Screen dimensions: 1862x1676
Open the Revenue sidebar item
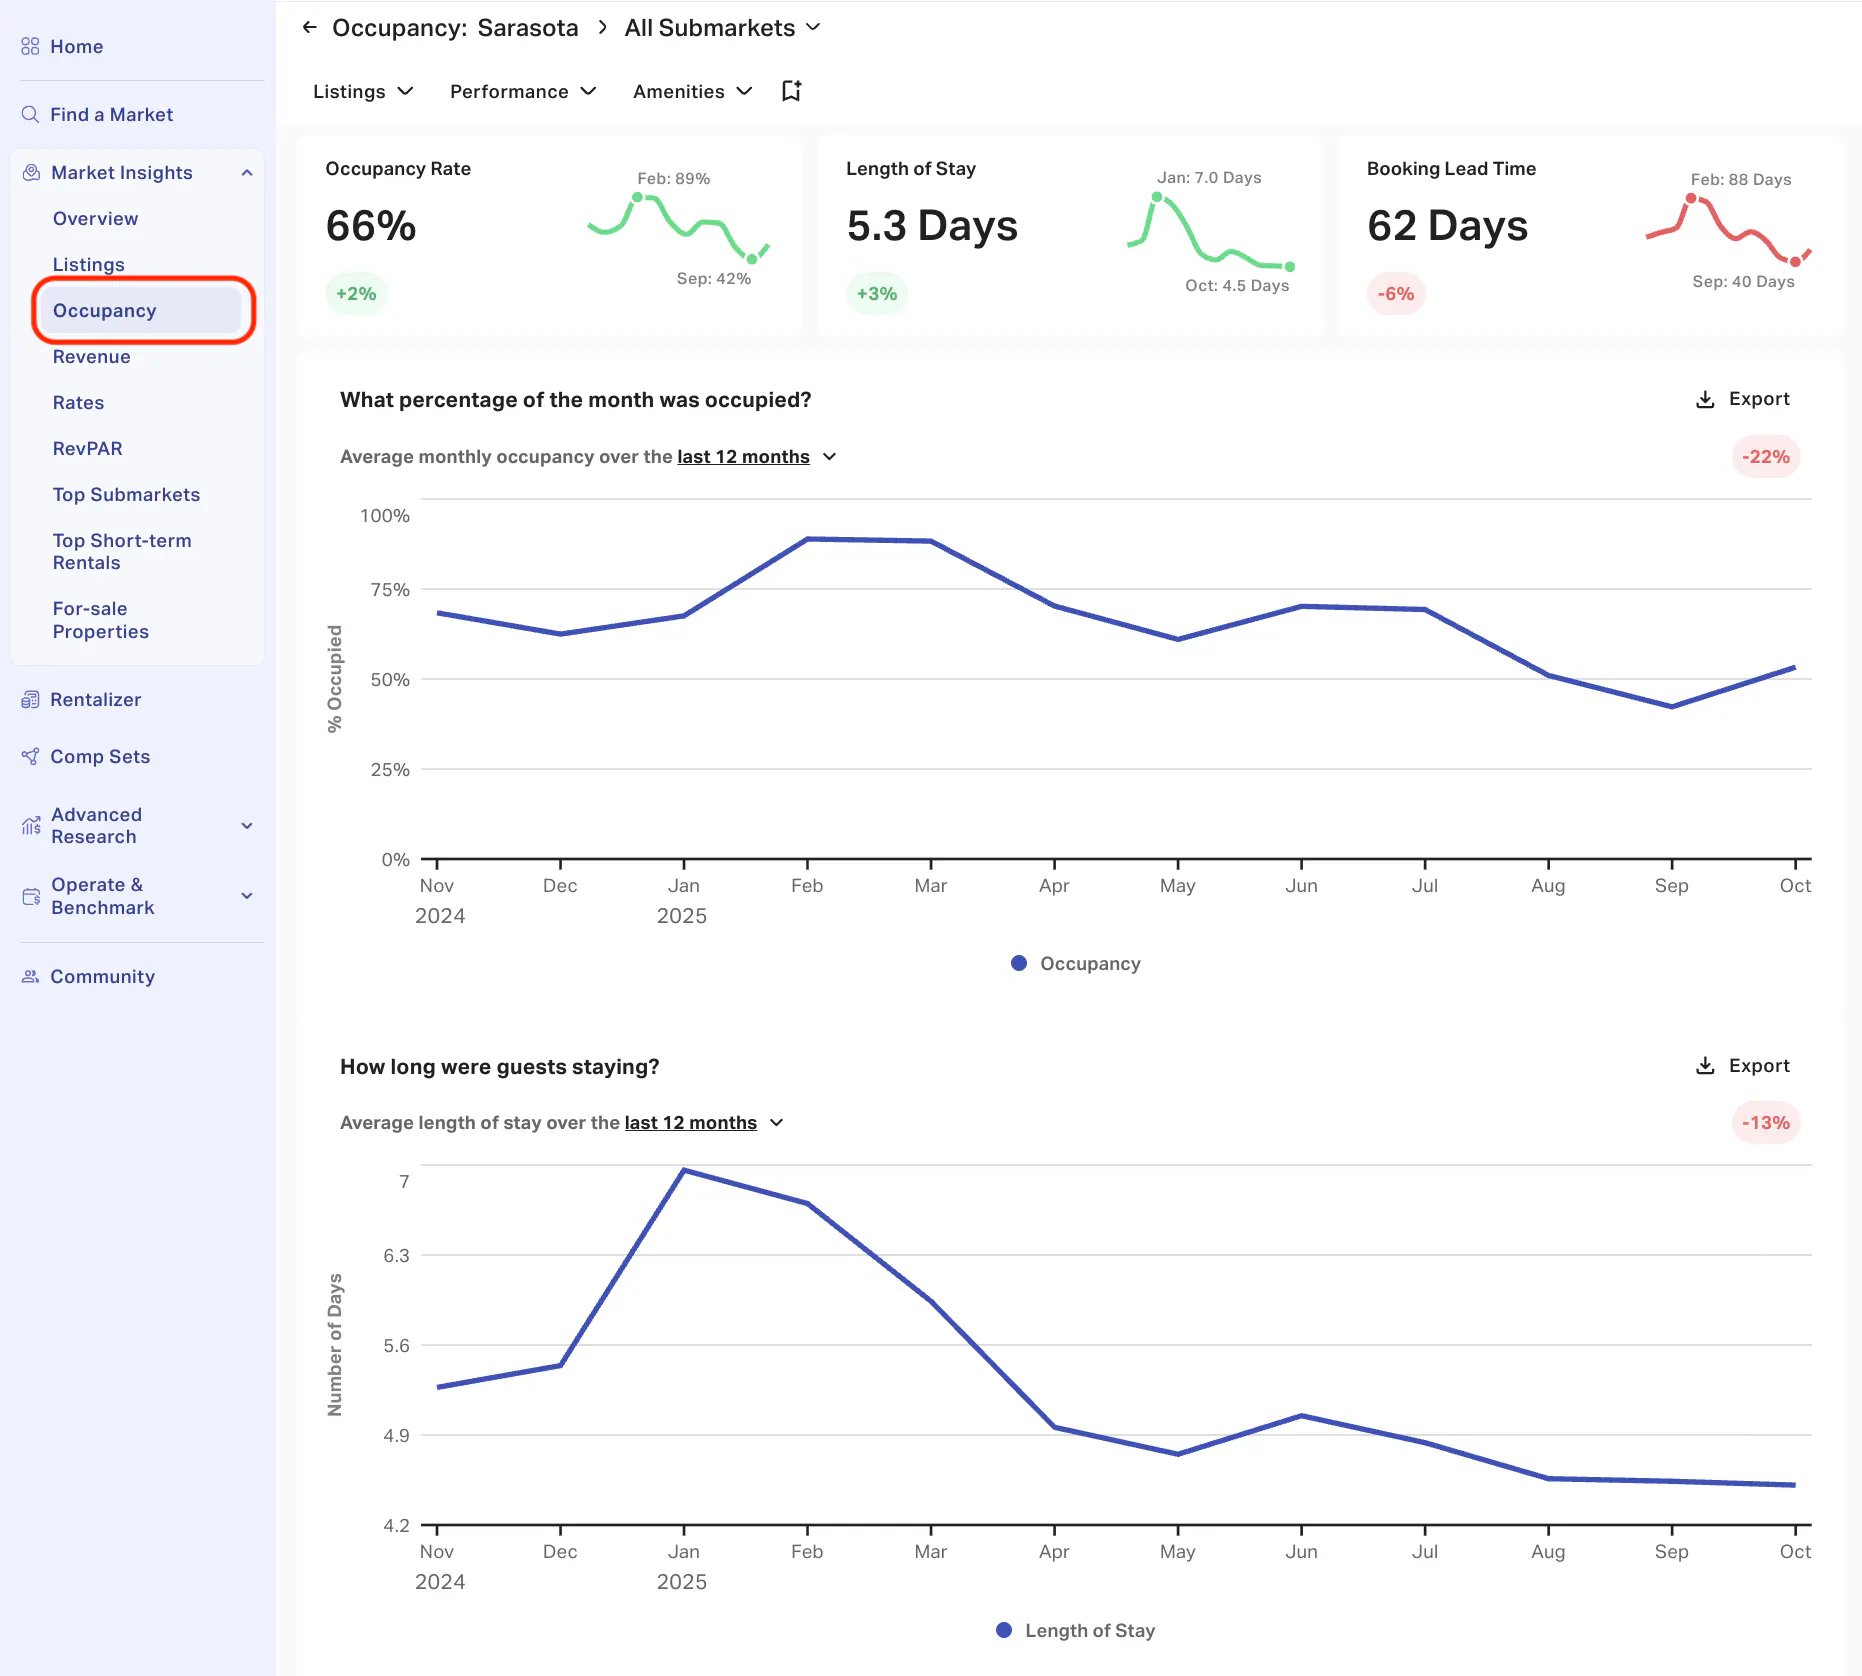pyautogui.click(x=91, y=356)
